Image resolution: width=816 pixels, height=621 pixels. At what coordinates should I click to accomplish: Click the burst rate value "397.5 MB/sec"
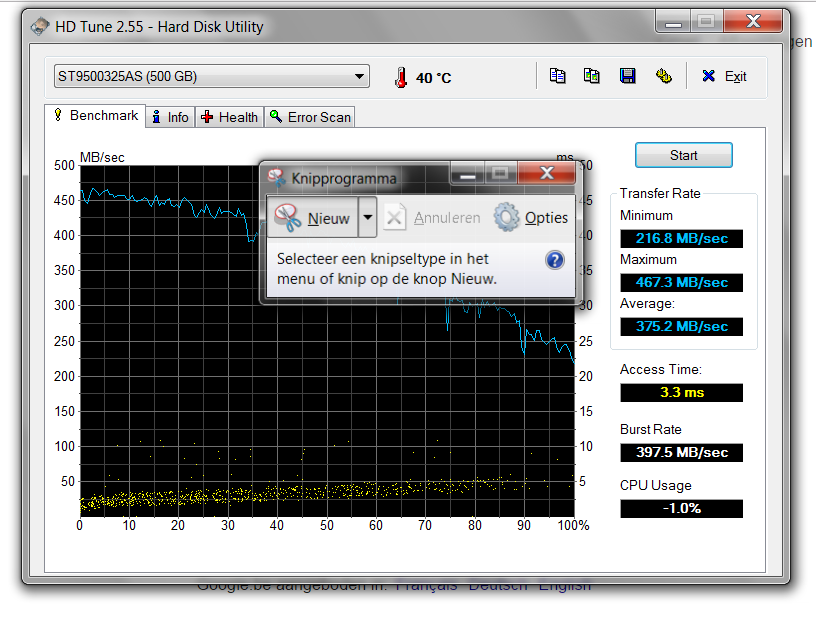(x=681, y=452)
